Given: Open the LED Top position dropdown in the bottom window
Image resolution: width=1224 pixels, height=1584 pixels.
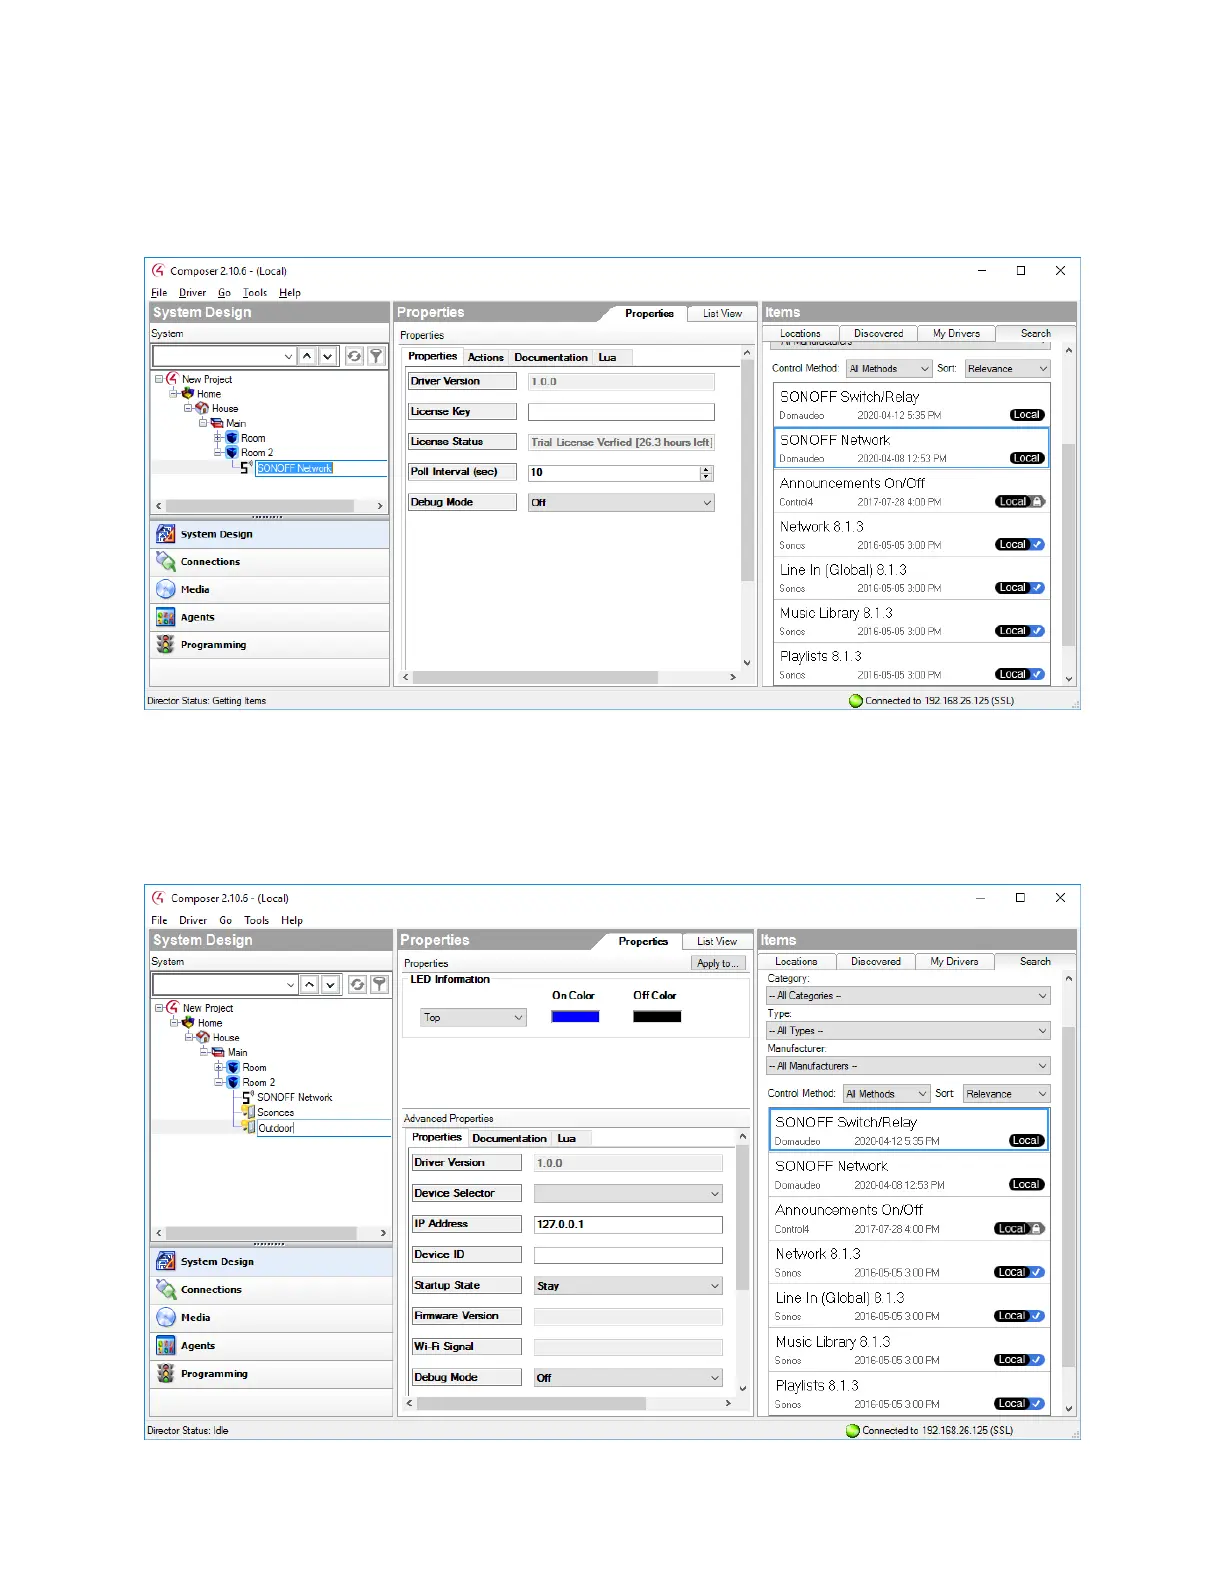Looking at the screenshot, I should click(473, 1017).
